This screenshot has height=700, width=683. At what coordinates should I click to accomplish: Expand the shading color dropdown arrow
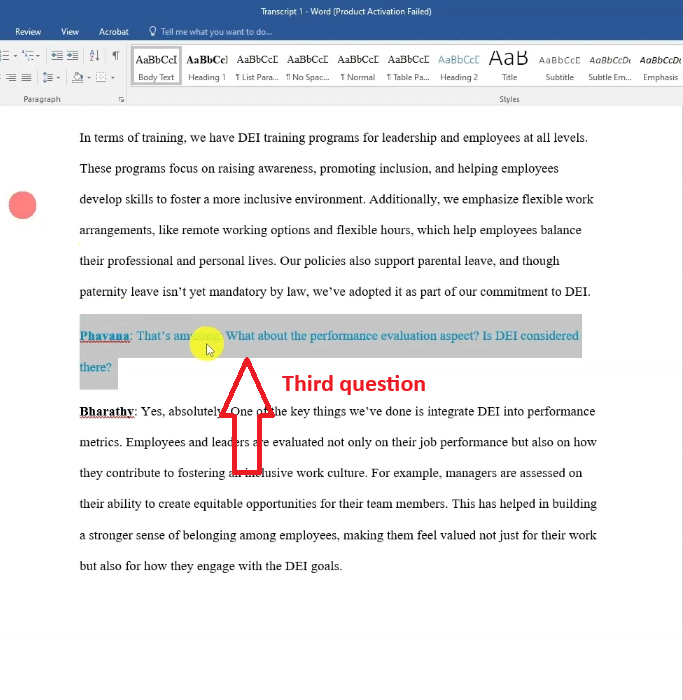89,78
